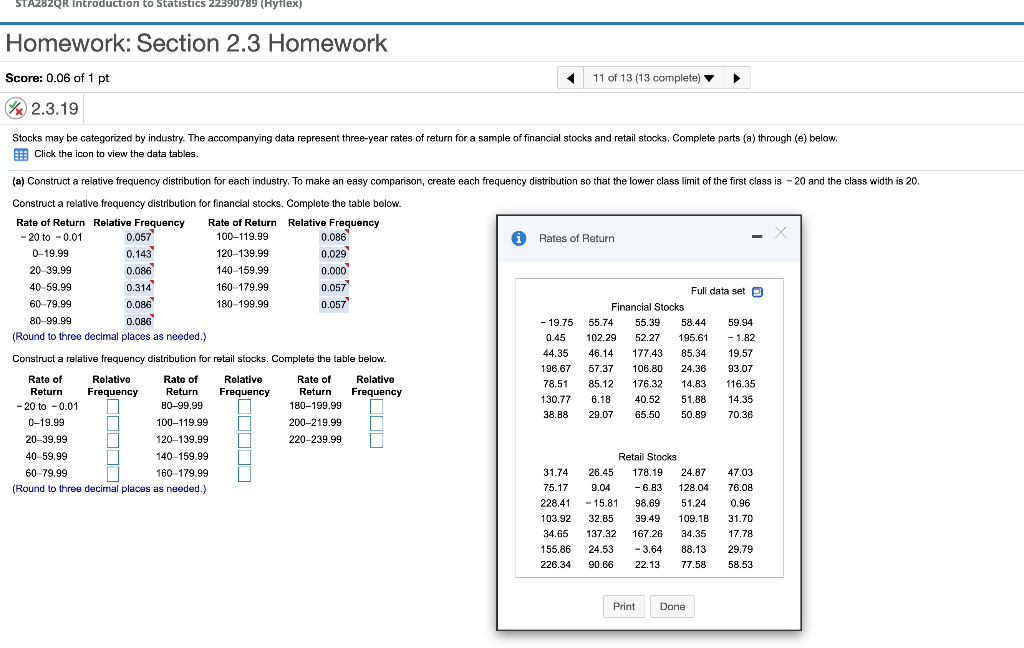Image resolution: width=1024 pixels, height=648 pixels.
Task: Select retail input box for 60–79.99
Action: [x=113, y=474]
